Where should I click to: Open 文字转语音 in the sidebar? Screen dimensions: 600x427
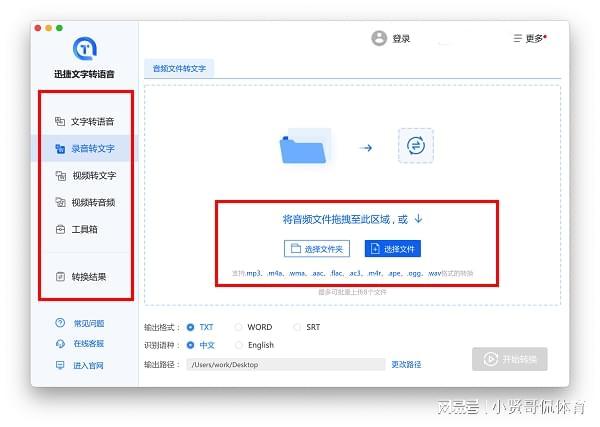point(85,122)
